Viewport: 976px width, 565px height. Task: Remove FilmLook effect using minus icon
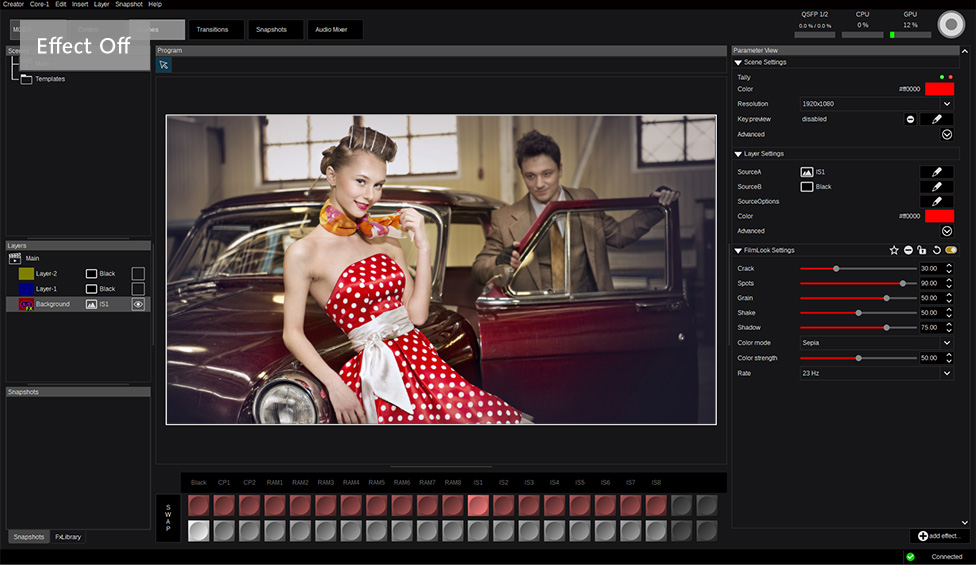tap(908, 250)
